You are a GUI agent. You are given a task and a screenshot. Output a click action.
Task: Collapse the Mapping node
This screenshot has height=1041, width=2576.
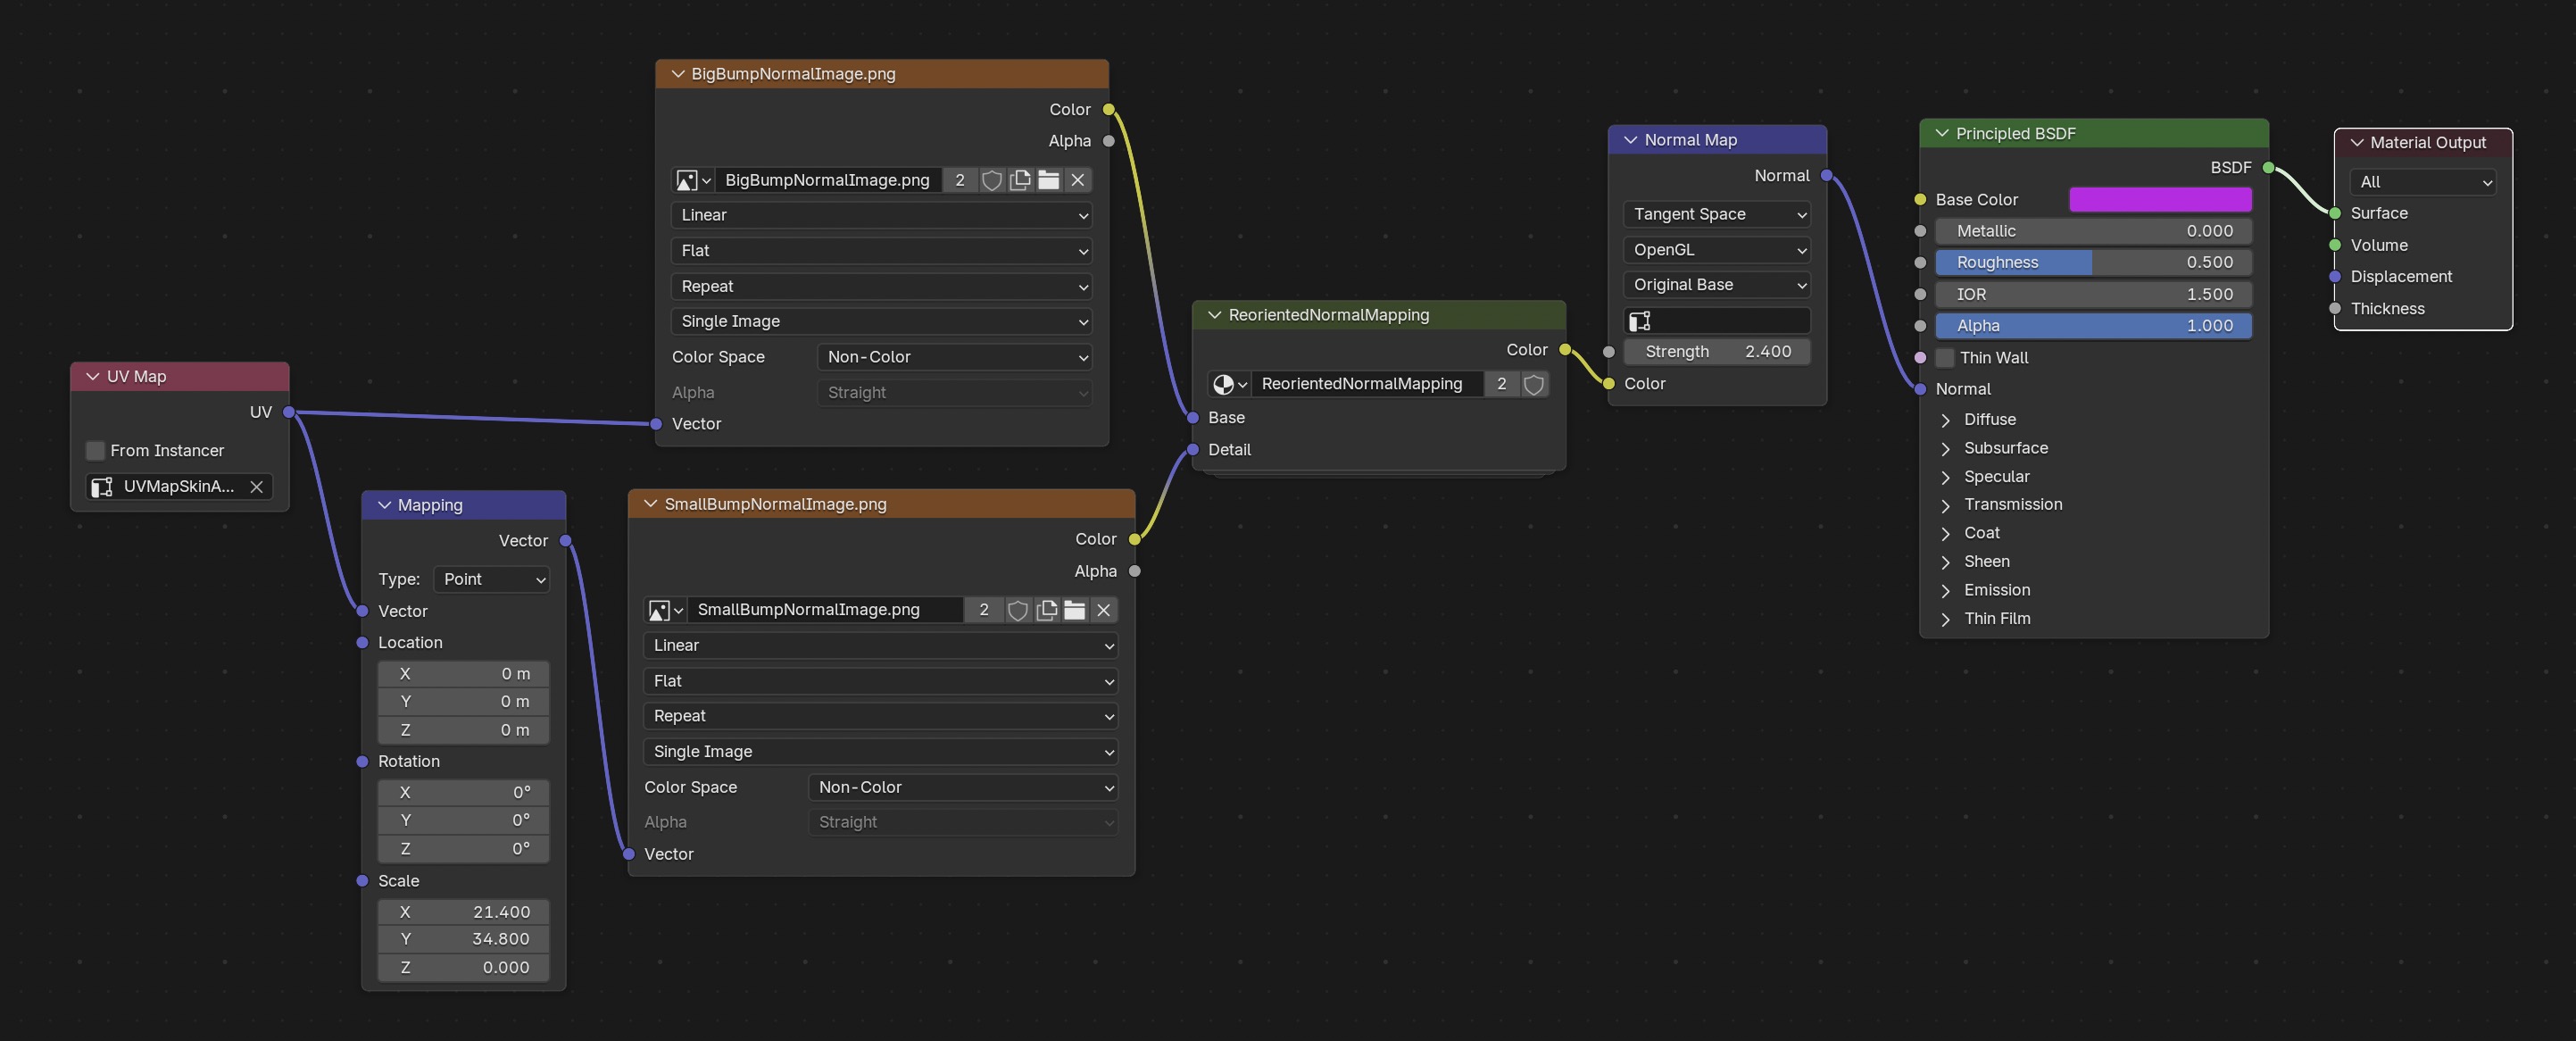point(384,505)
